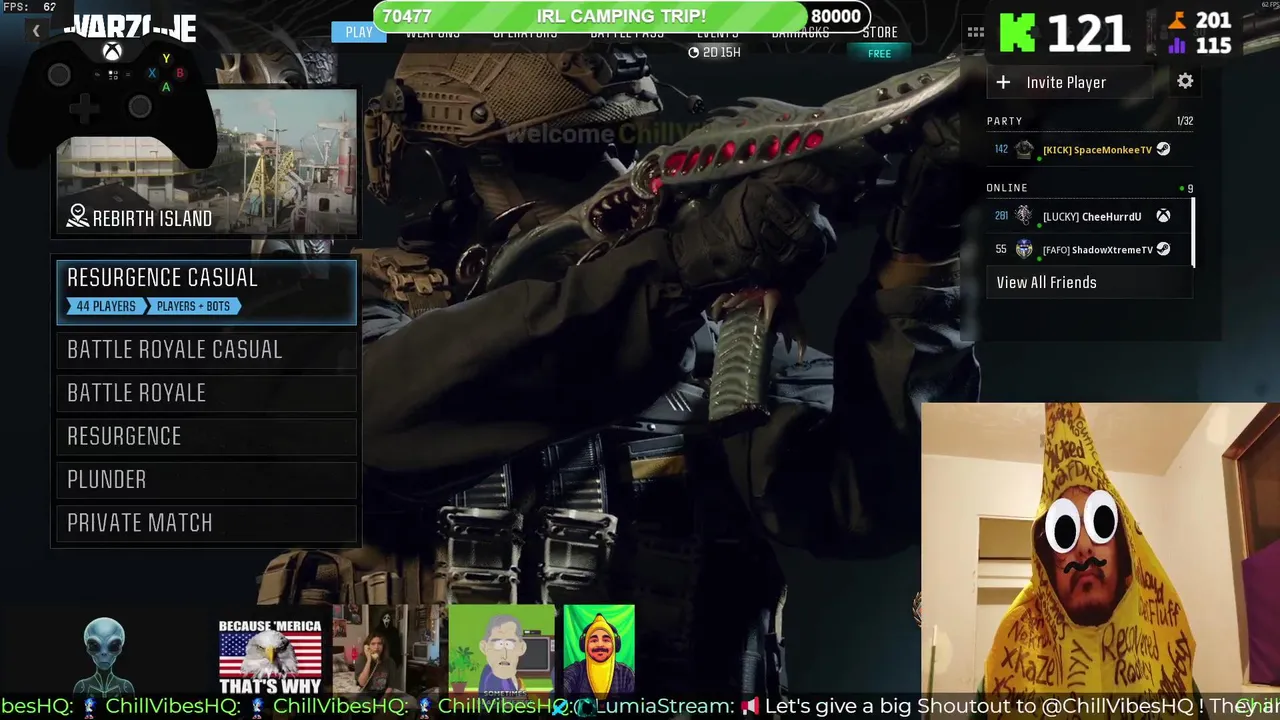Viewport: 1280px width, 720px height.
Task: Click the IRL Camping Trip goal bar
Action: pos(621,16)
